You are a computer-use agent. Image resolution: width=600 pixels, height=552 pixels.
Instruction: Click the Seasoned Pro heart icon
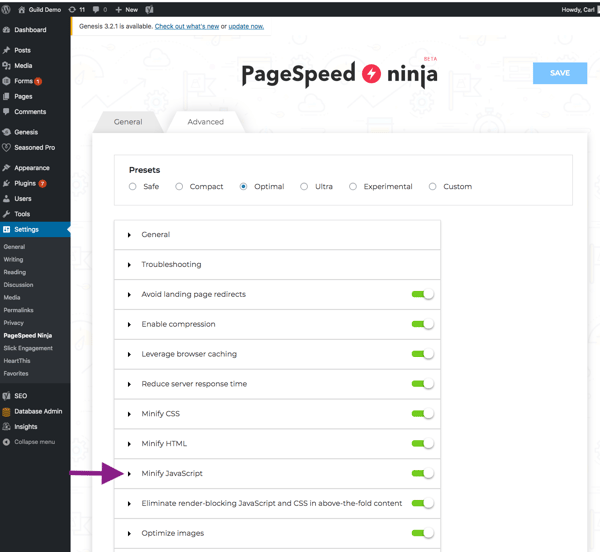pos(6,147)
